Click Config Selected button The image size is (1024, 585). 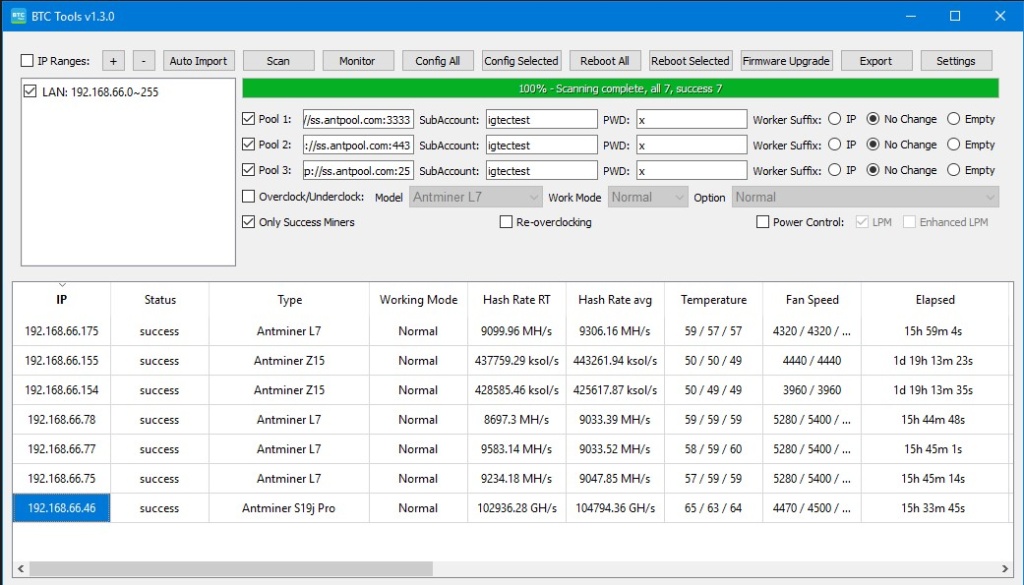pos(521,61)
